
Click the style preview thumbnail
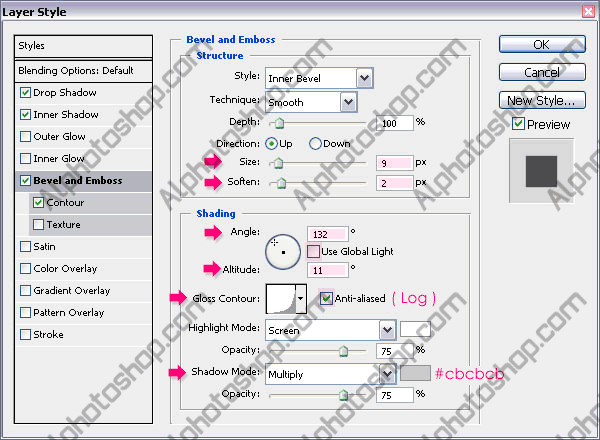pyautogui.click(x=541, y=171)
